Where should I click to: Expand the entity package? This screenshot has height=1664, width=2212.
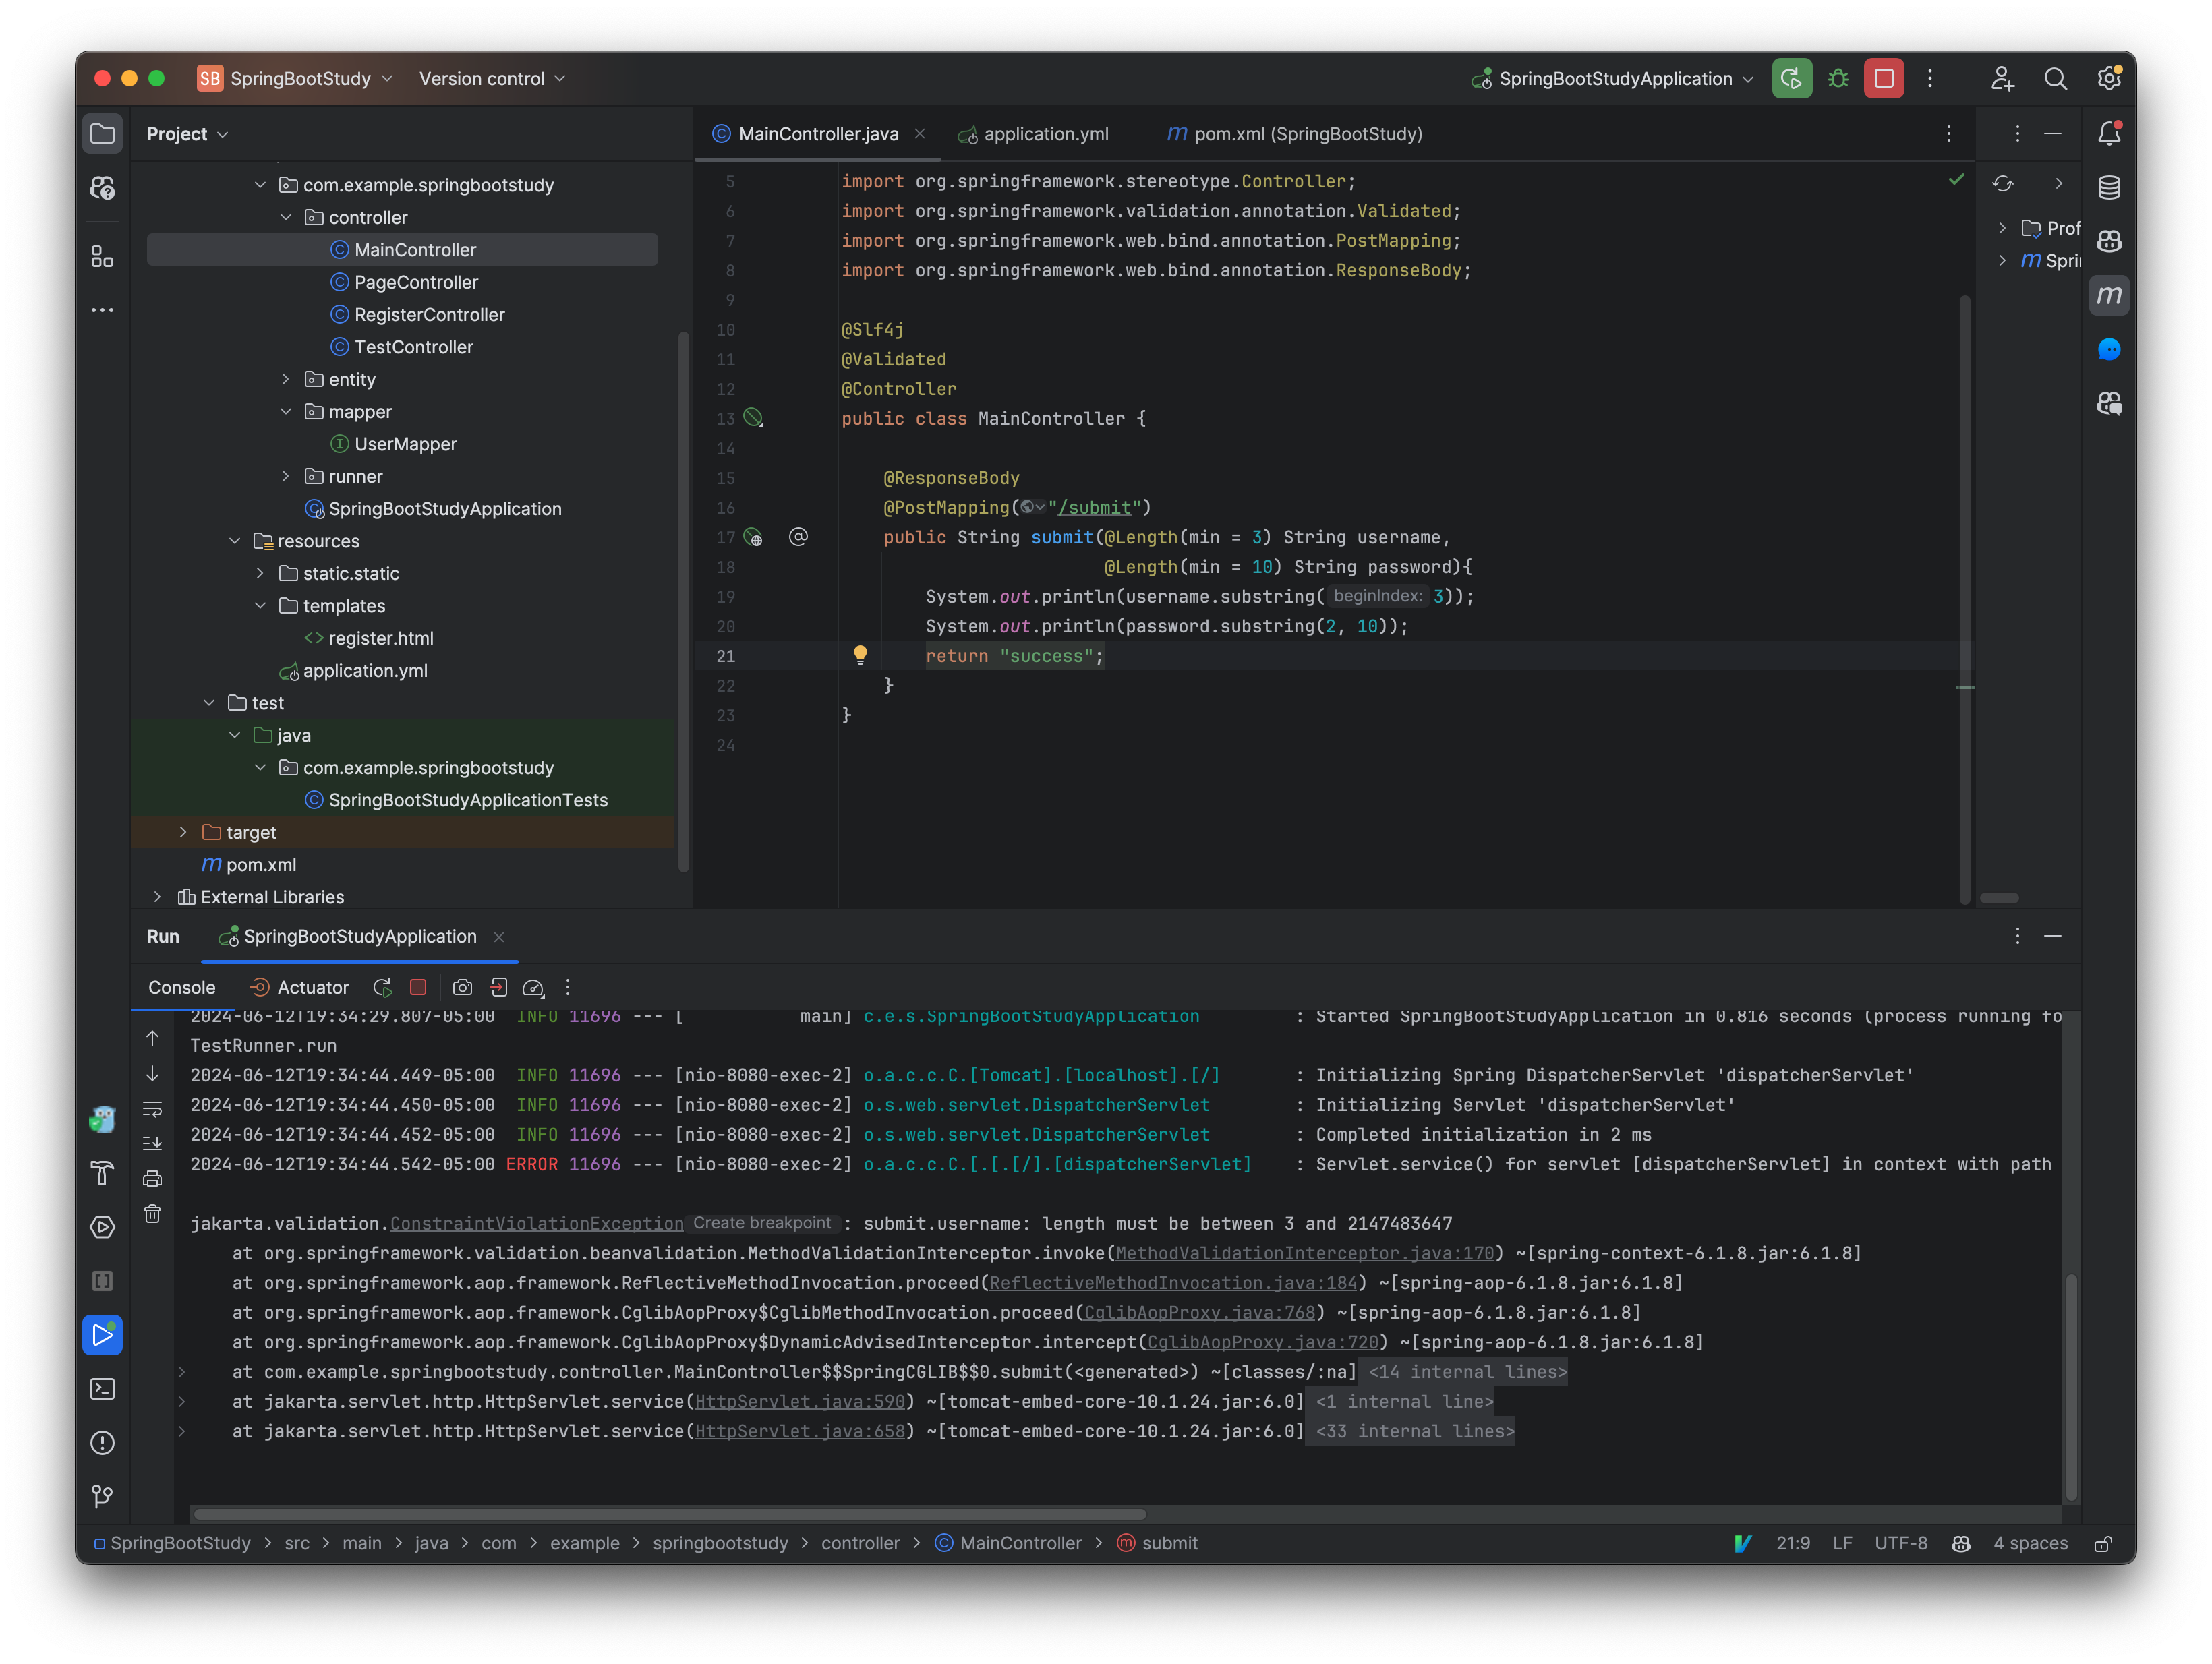(x=287, y=379)
